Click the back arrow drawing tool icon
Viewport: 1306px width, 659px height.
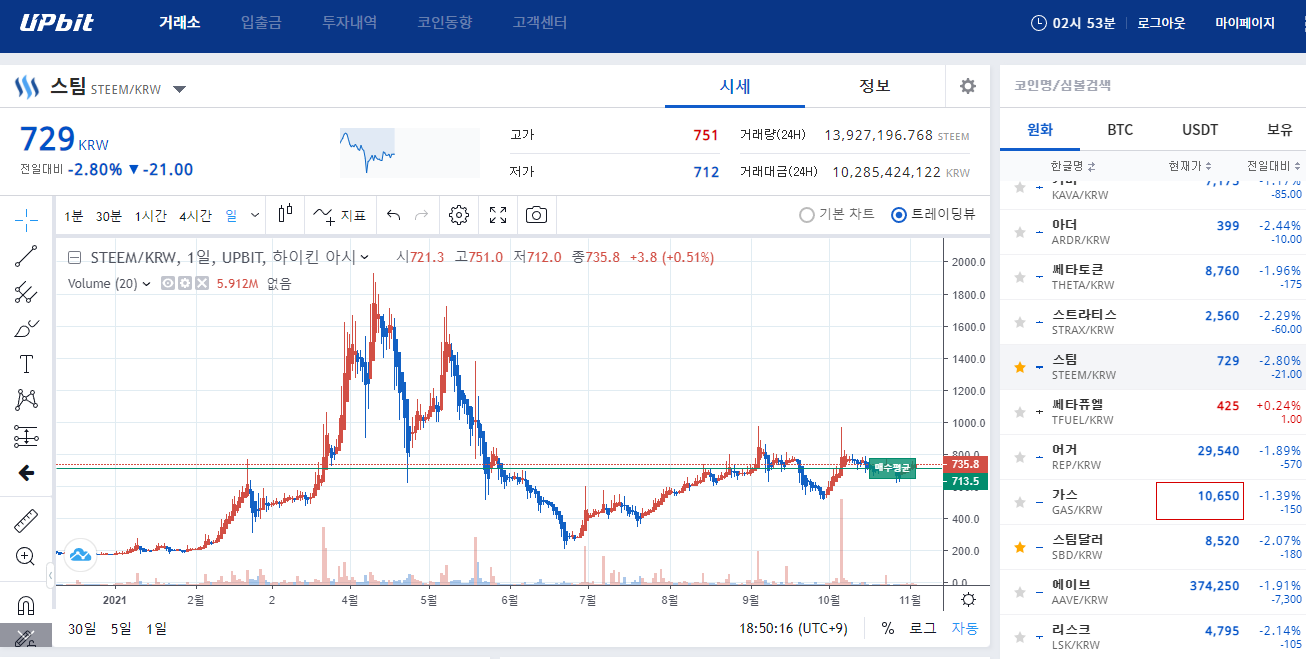[x=27, y=473]
